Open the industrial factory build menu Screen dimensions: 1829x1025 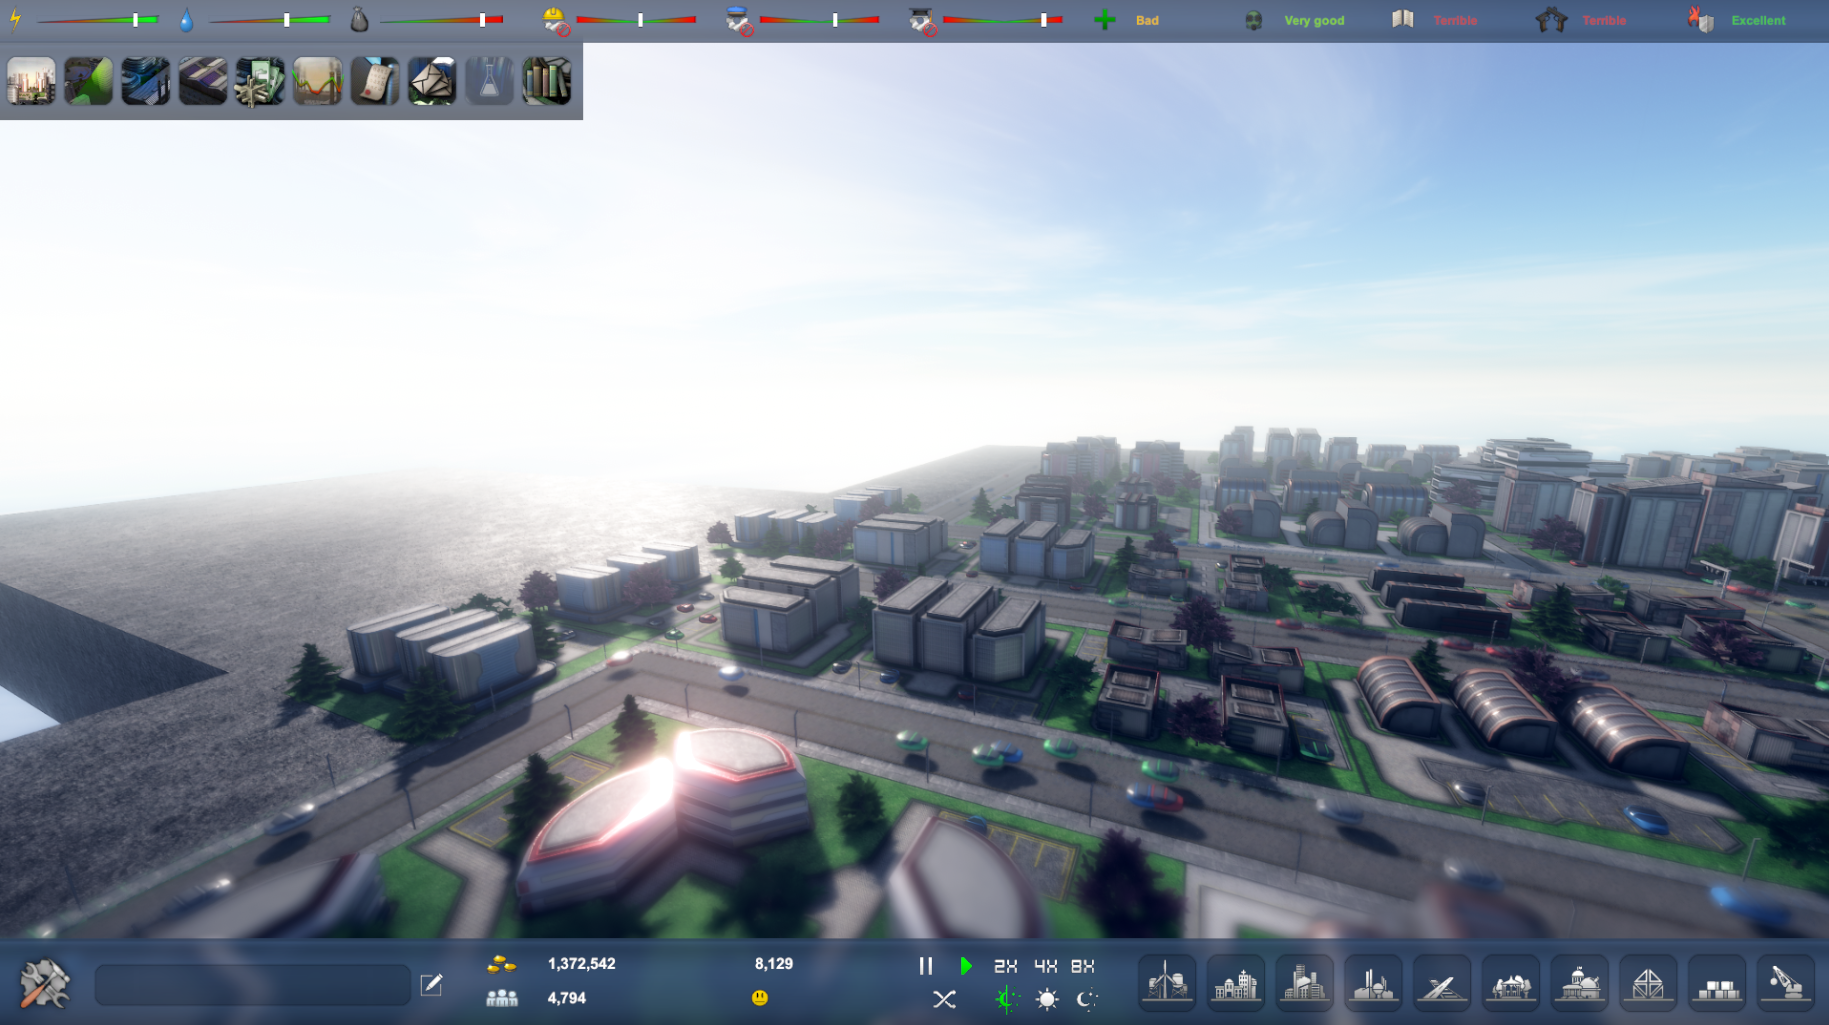(x=1373, y=983)
